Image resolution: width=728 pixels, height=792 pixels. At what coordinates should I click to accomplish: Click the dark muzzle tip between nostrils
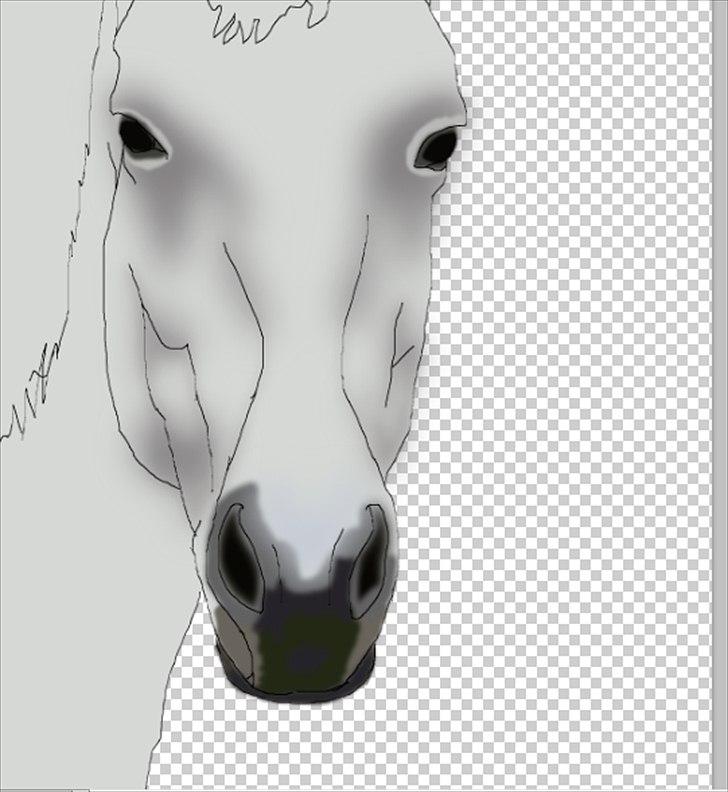coord(303,640)
